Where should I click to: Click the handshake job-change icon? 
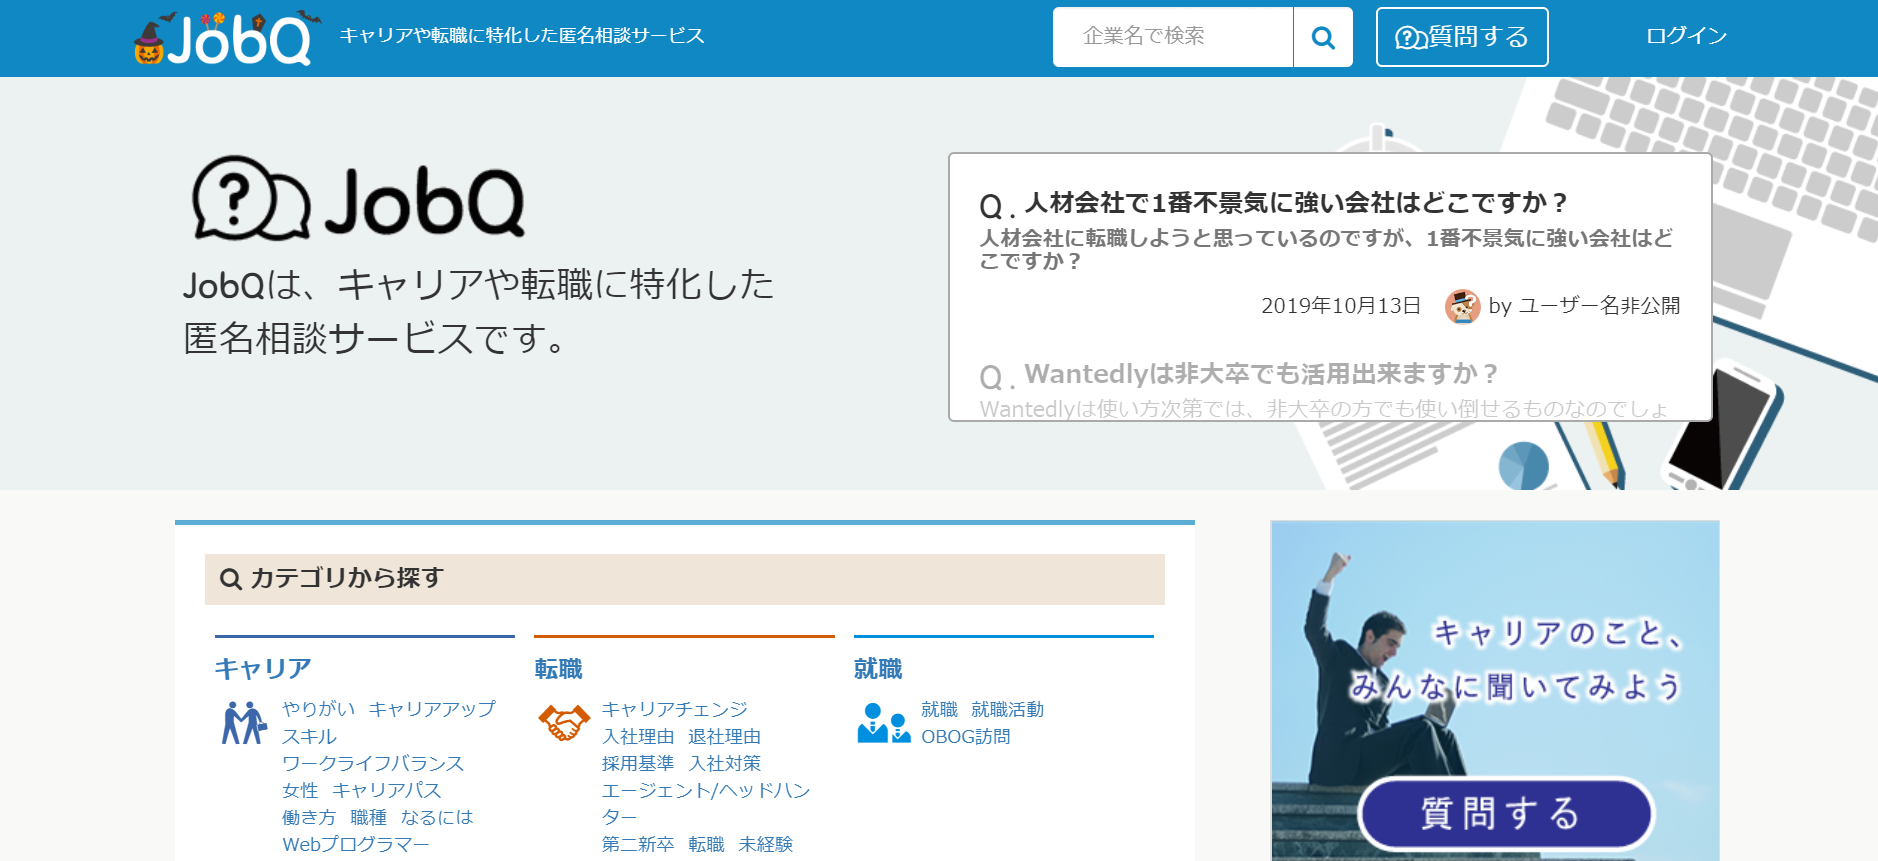pyautogui.click(x=564, y=722)
